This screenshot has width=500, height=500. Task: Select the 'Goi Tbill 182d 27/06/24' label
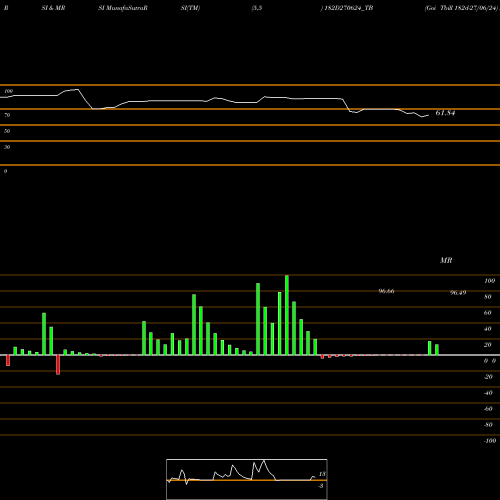(462, 8)
